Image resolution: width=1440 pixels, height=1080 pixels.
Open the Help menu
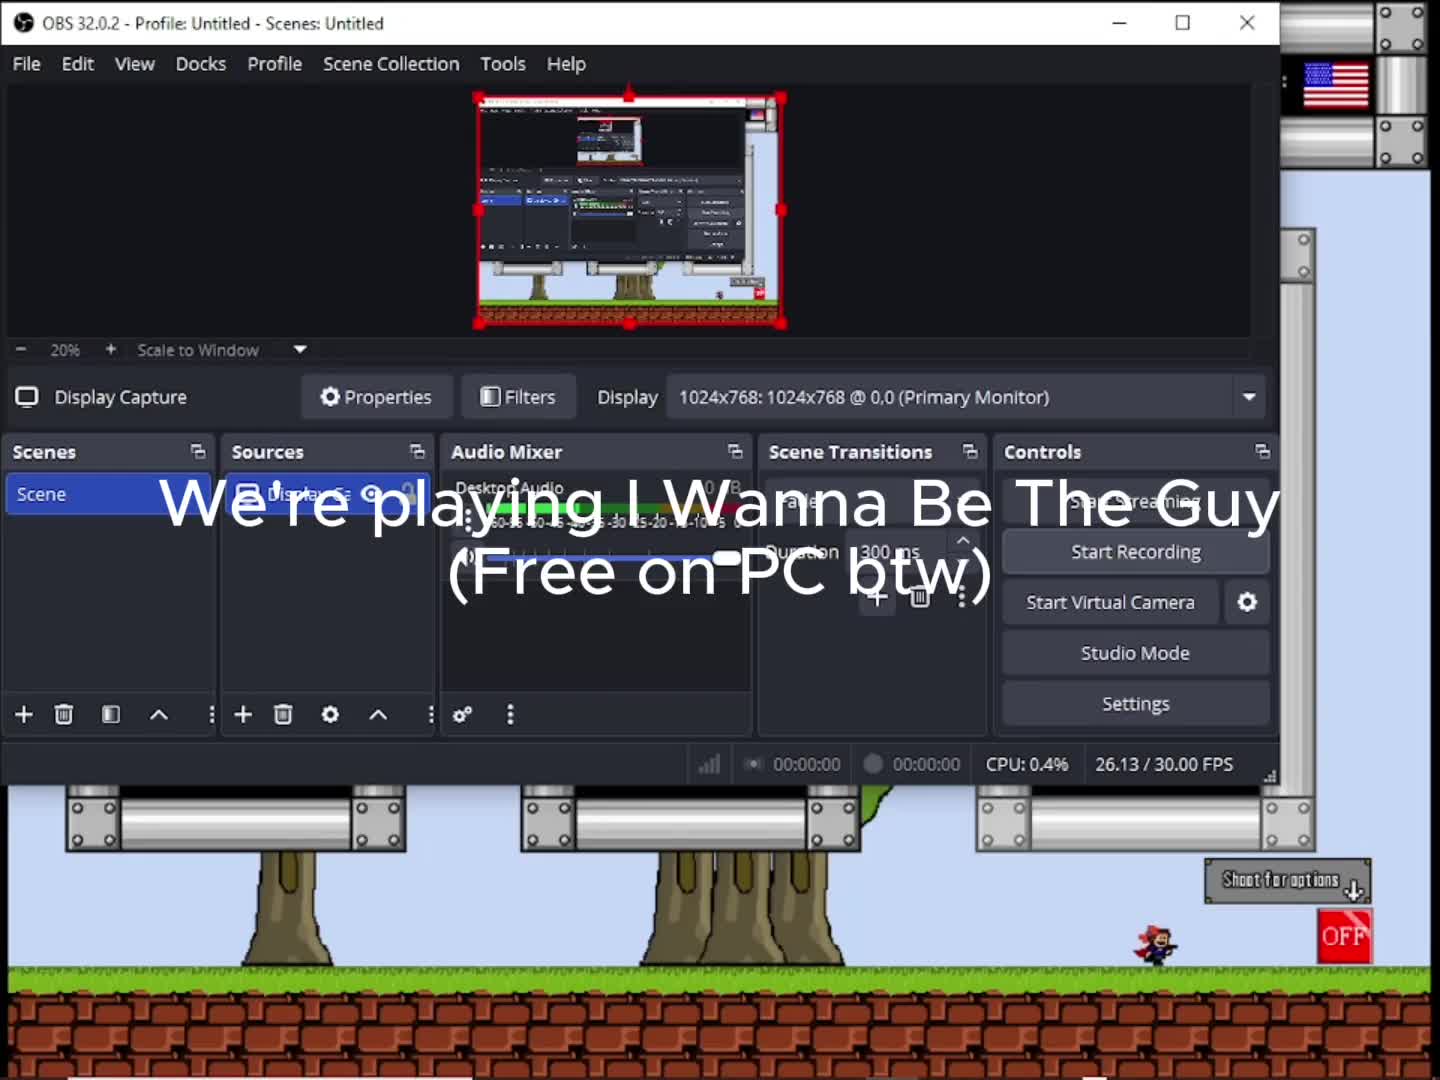(x=566, y=64)
